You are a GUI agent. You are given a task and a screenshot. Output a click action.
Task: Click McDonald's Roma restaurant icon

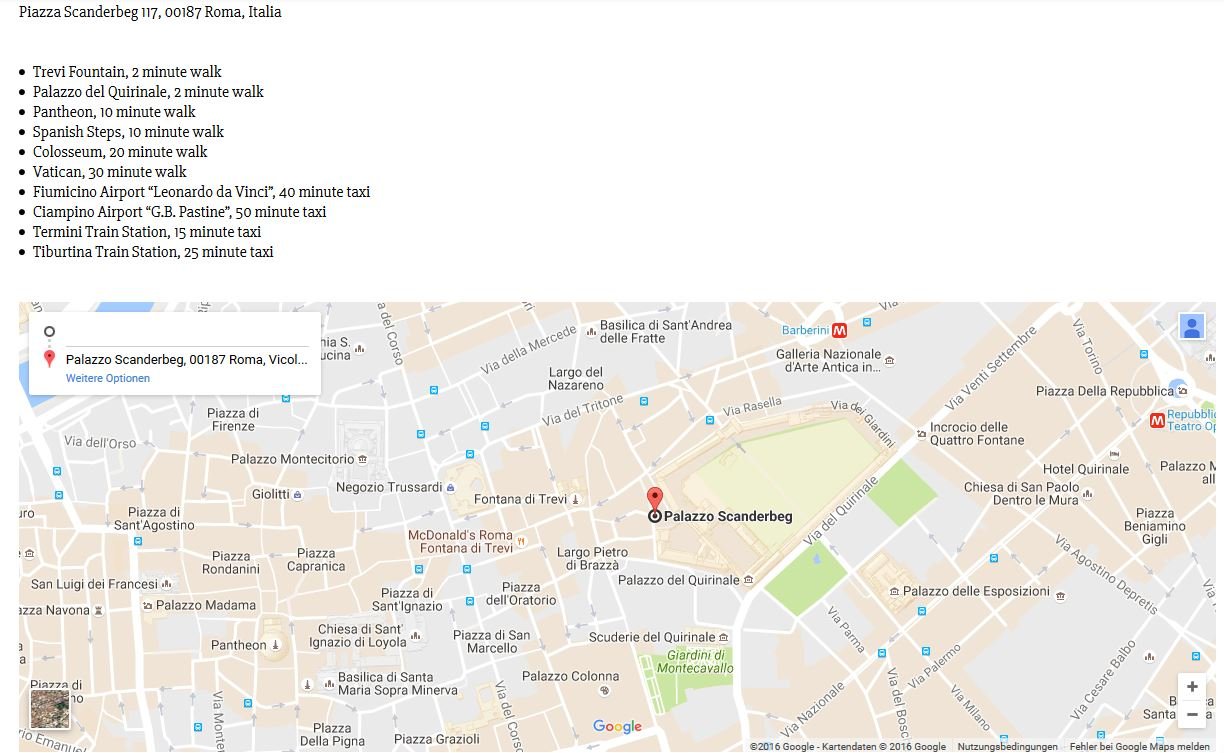[521, 541]
